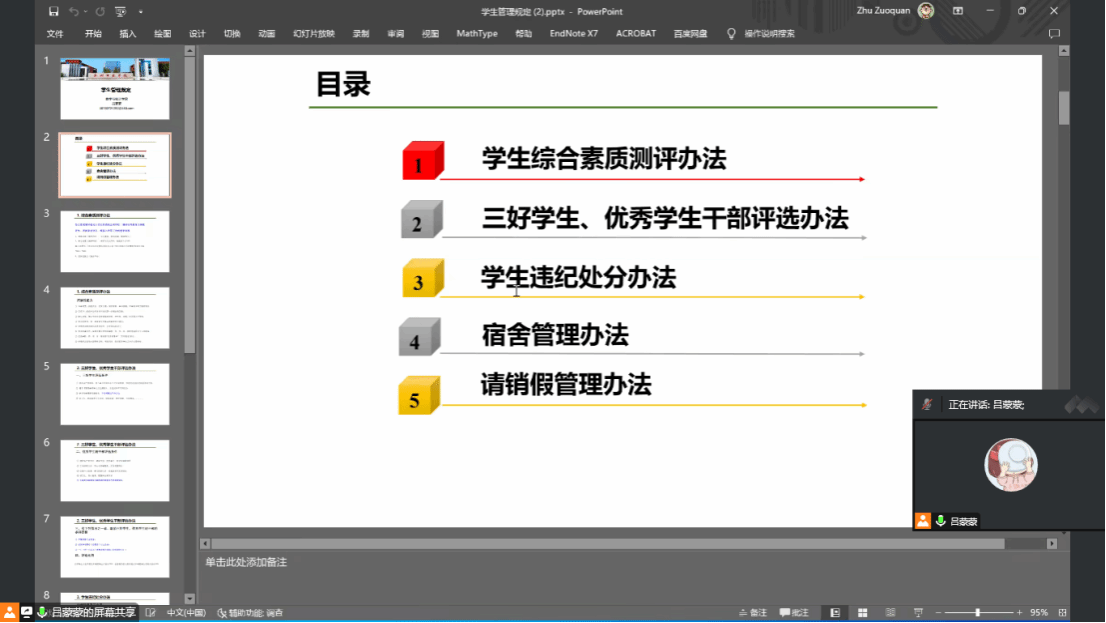Switch to the 幻灯片放映 tab

313,33
